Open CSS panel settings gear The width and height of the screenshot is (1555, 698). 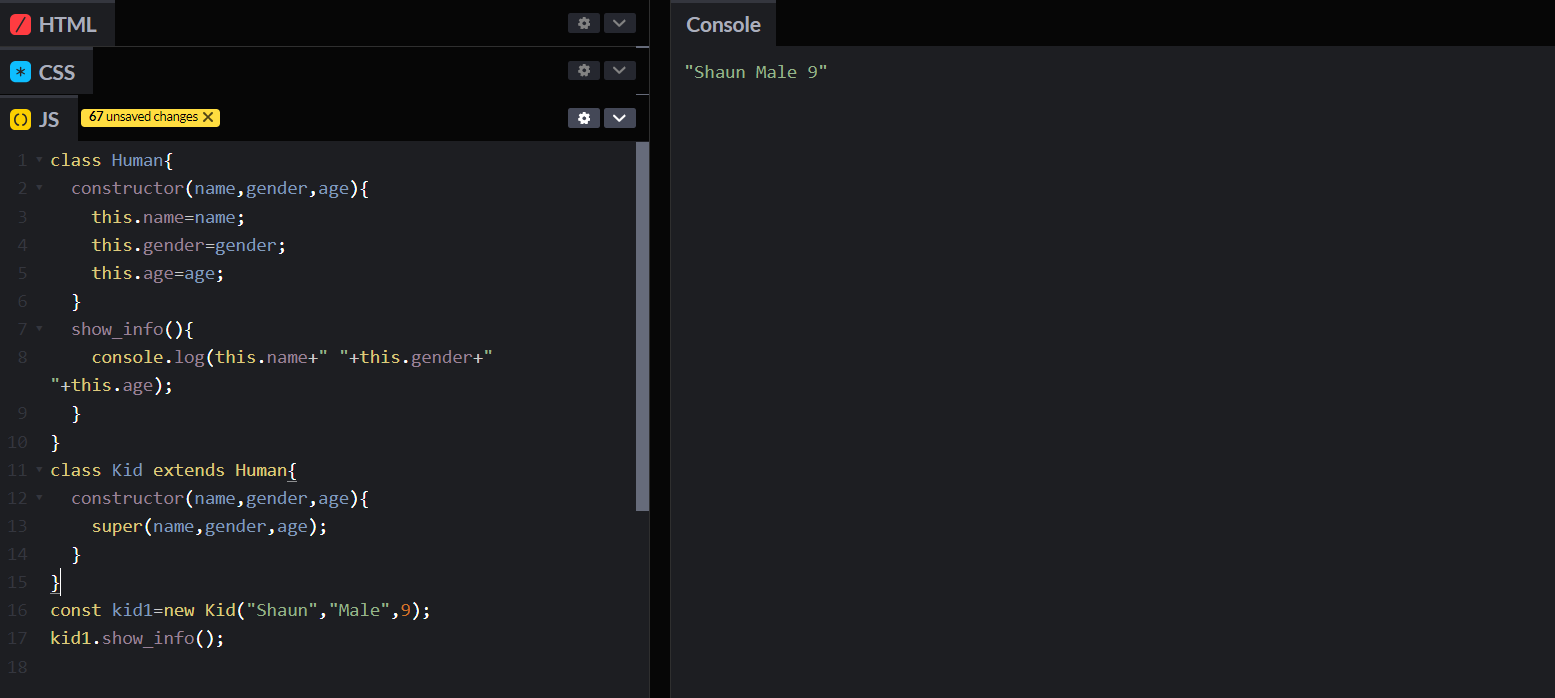(x=584, y=70)
